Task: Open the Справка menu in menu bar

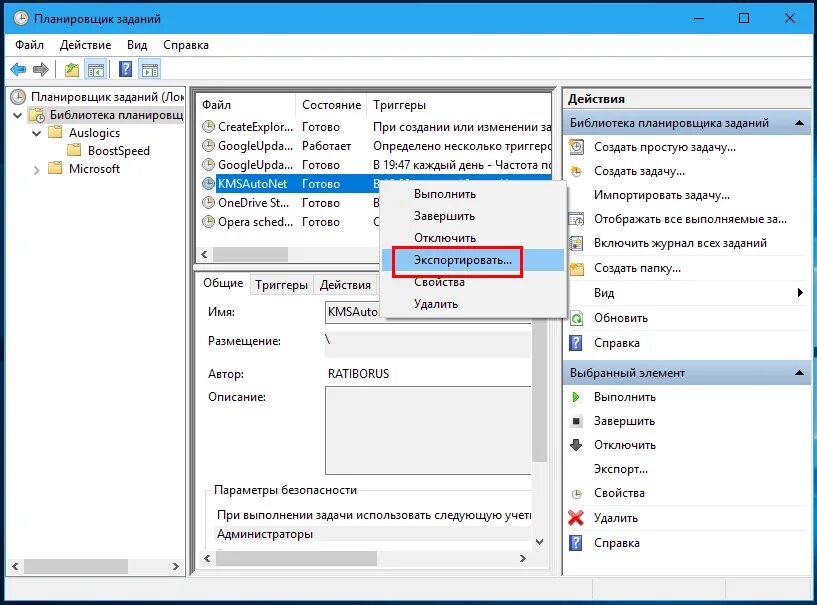Action: click(186, 45)
